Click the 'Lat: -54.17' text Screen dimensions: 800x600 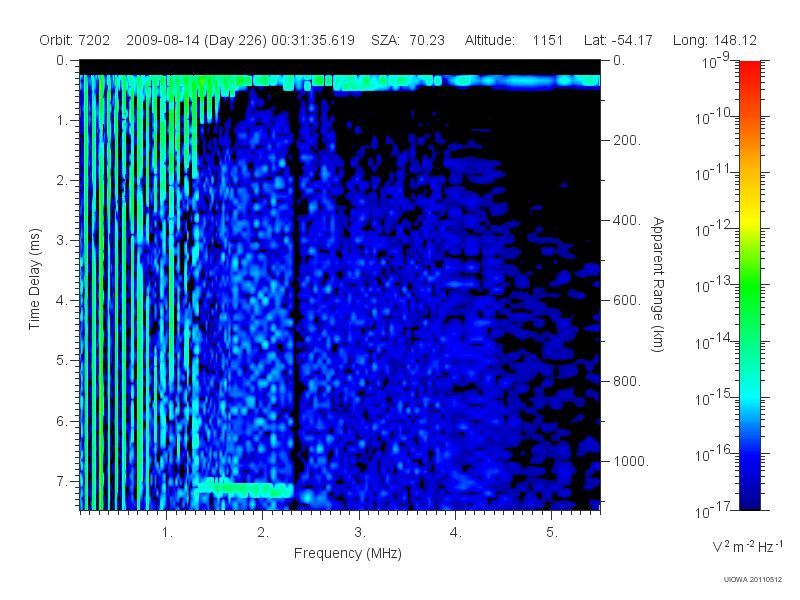(618, 40)
